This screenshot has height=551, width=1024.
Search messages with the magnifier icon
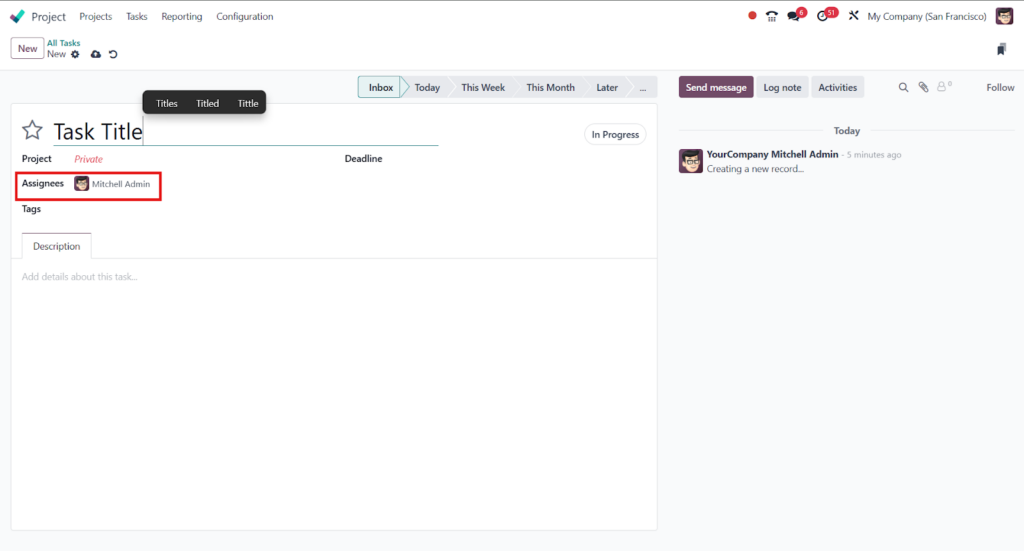coord(903,87)
